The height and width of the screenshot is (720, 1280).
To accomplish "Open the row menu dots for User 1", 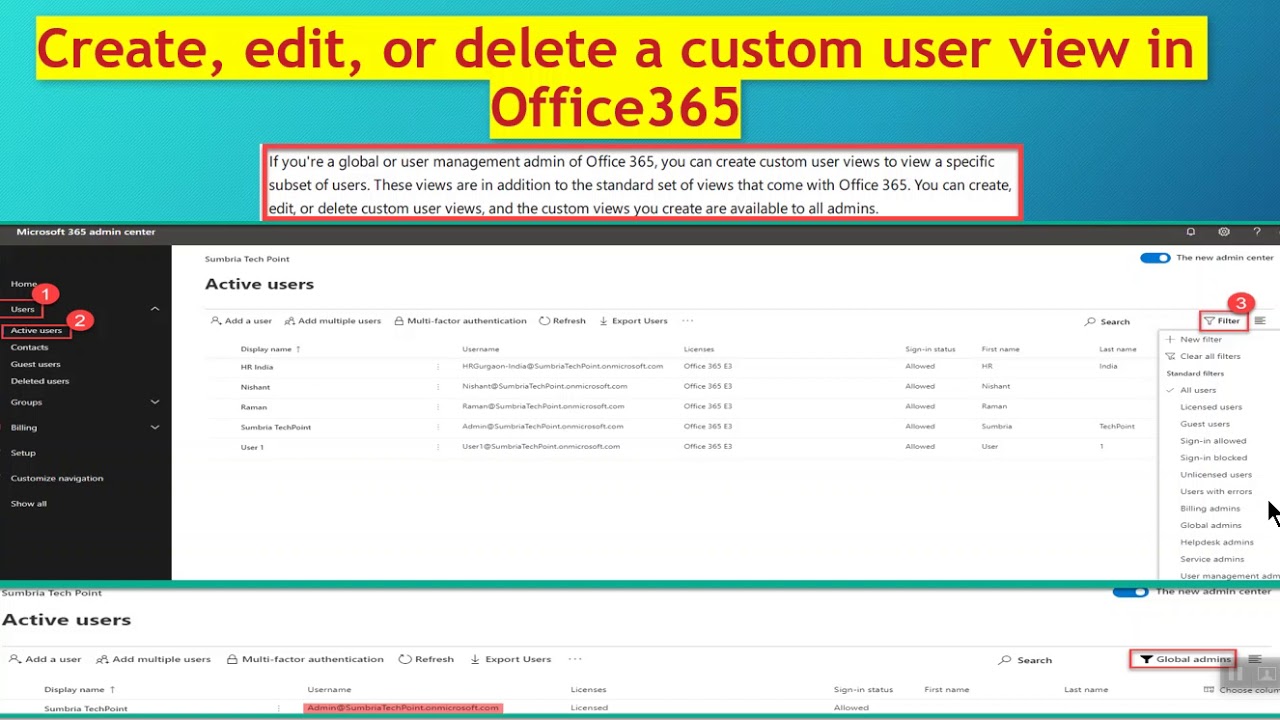I will click(x=437, y=447).
